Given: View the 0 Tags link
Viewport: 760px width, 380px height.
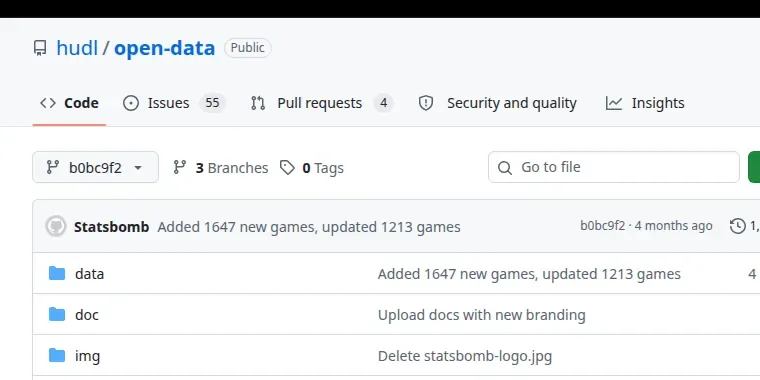Looking at the screenshot, I should pyautogui.click(x=312, y=168).
